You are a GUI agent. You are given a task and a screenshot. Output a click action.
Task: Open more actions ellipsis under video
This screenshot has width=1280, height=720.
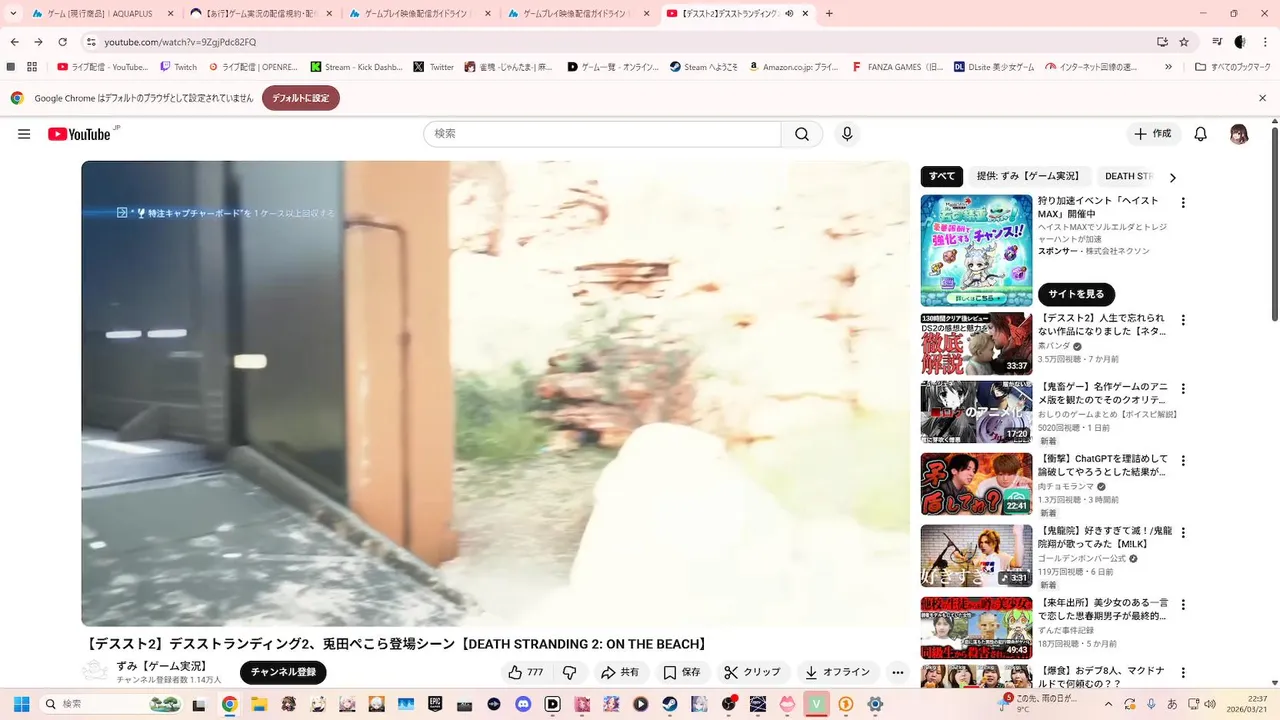pos(898,672)
